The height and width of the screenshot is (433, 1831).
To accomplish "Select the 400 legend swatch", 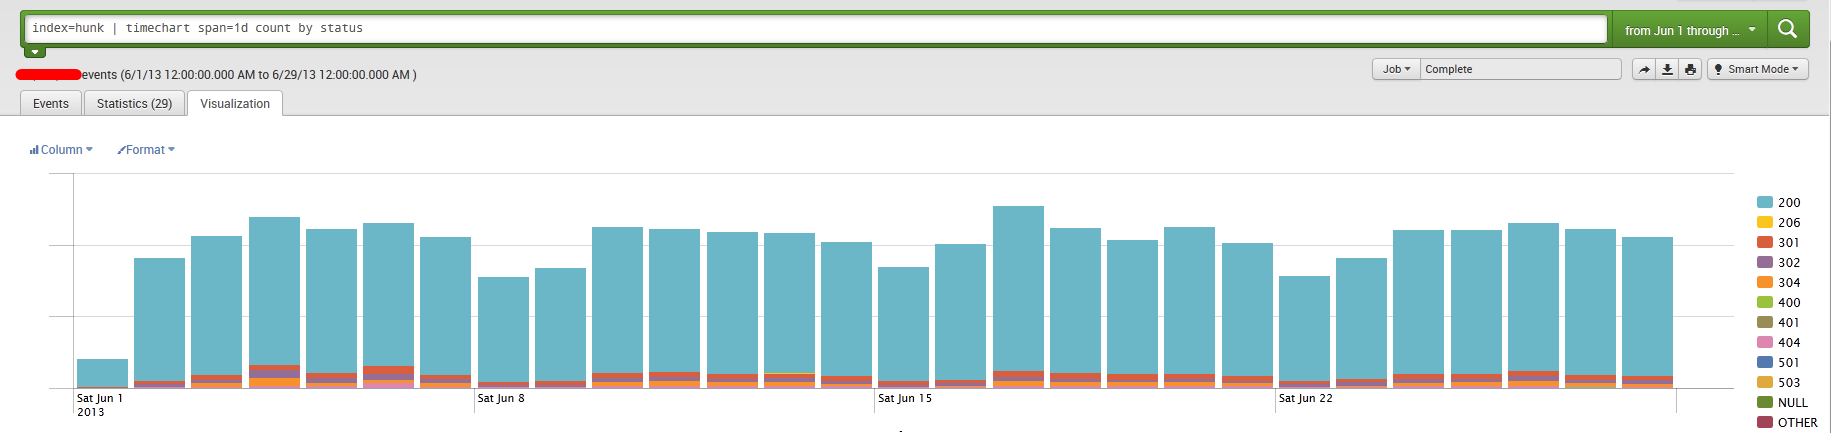I will [x=1765, y=302].
